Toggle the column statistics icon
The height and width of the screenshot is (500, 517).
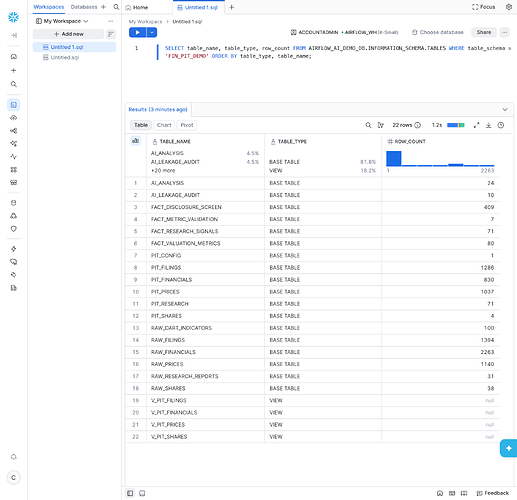135,141
